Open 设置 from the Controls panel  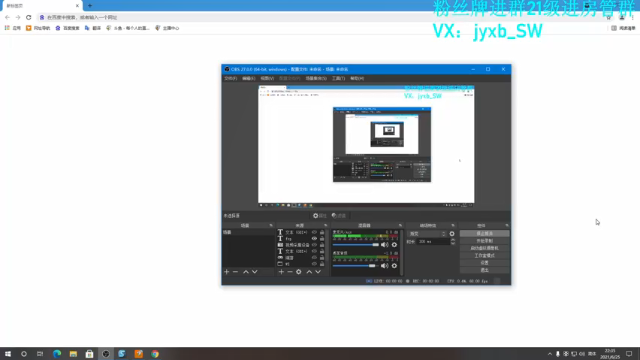click(484, 263)
